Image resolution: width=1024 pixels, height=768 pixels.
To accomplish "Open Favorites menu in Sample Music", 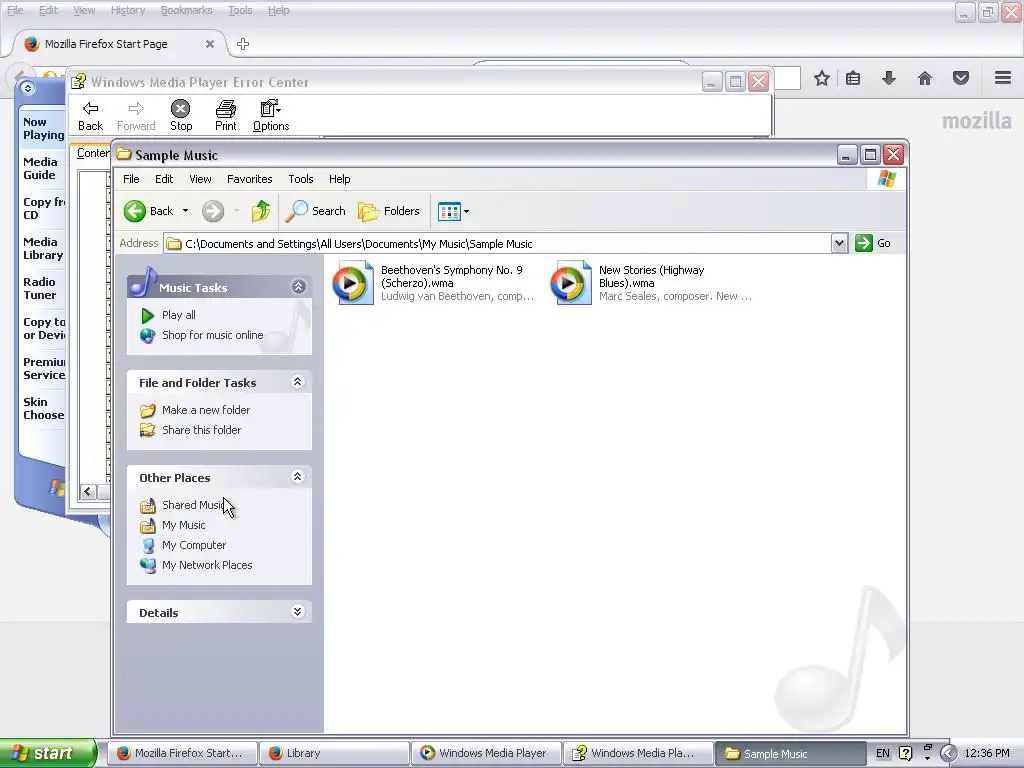I will [x=249, y=179].
